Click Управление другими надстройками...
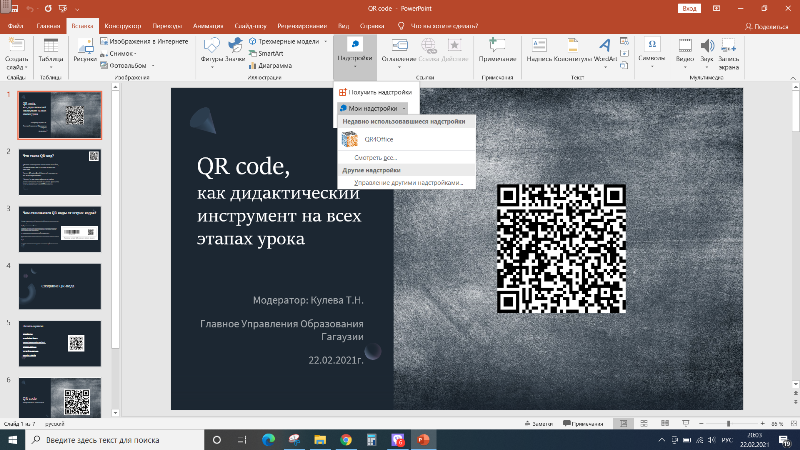The image size is (800, 450). pos(409,183)
